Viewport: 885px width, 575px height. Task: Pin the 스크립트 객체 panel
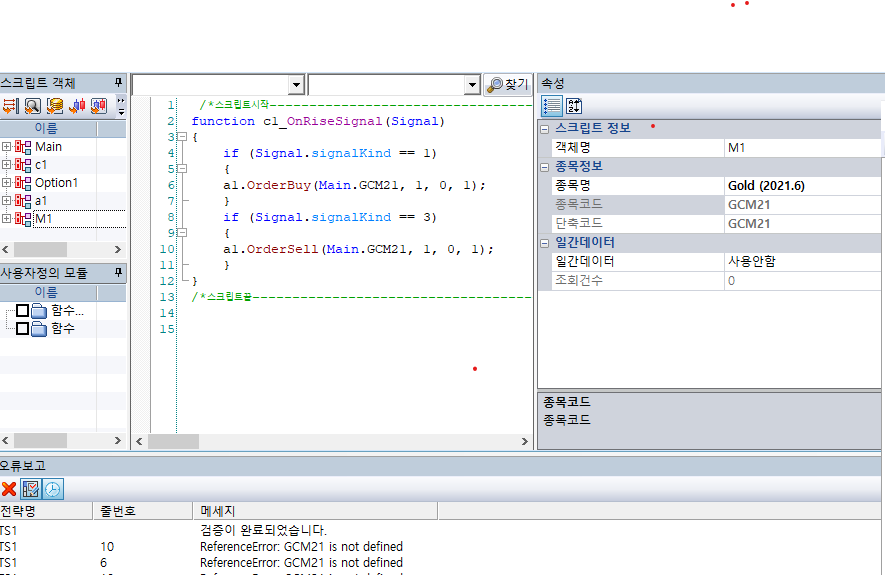point(118,83)
